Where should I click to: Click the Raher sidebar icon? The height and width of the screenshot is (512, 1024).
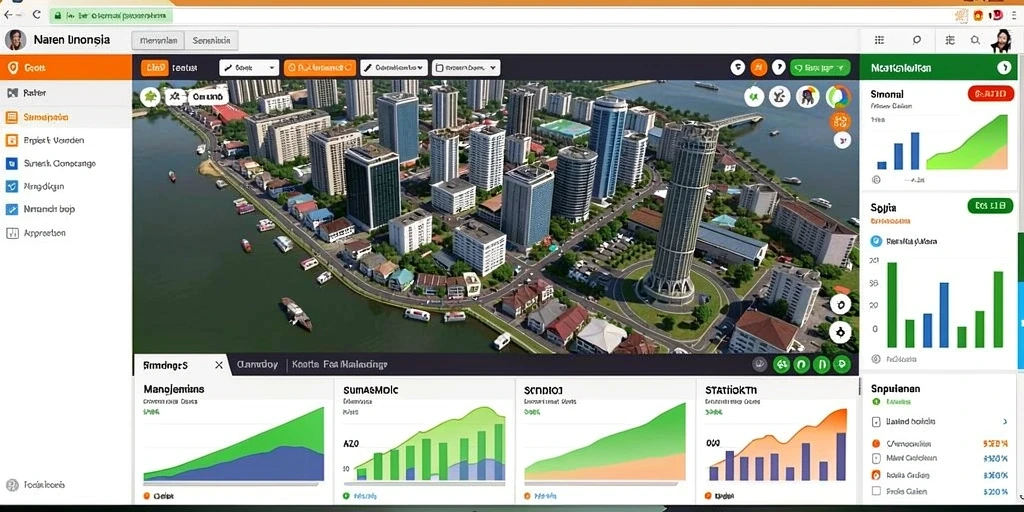[12, 93]
